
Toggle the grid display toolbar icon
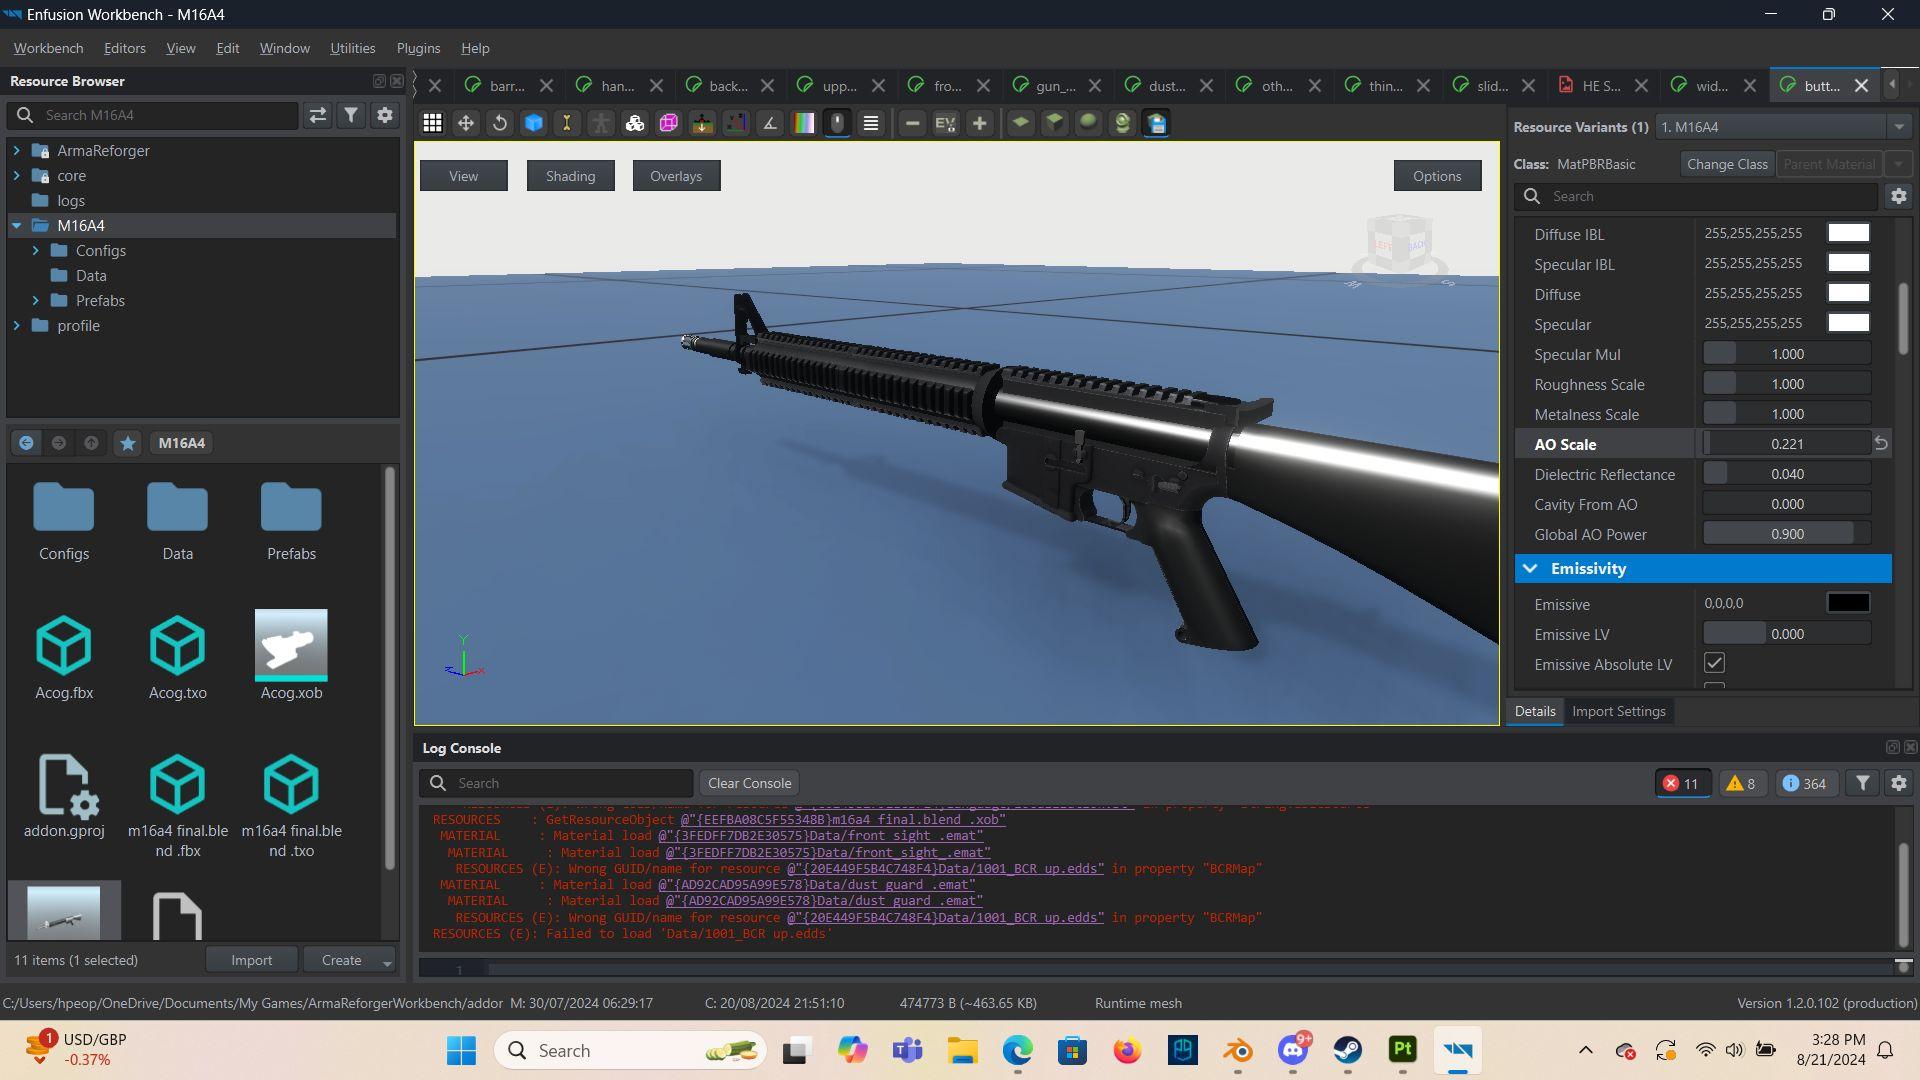[x=432, y=123]
